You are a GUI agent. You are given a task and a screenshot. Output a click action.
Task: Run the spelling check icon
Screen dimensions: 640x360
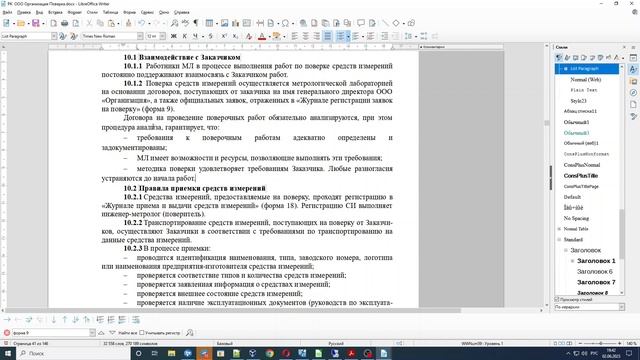point(185,23)
